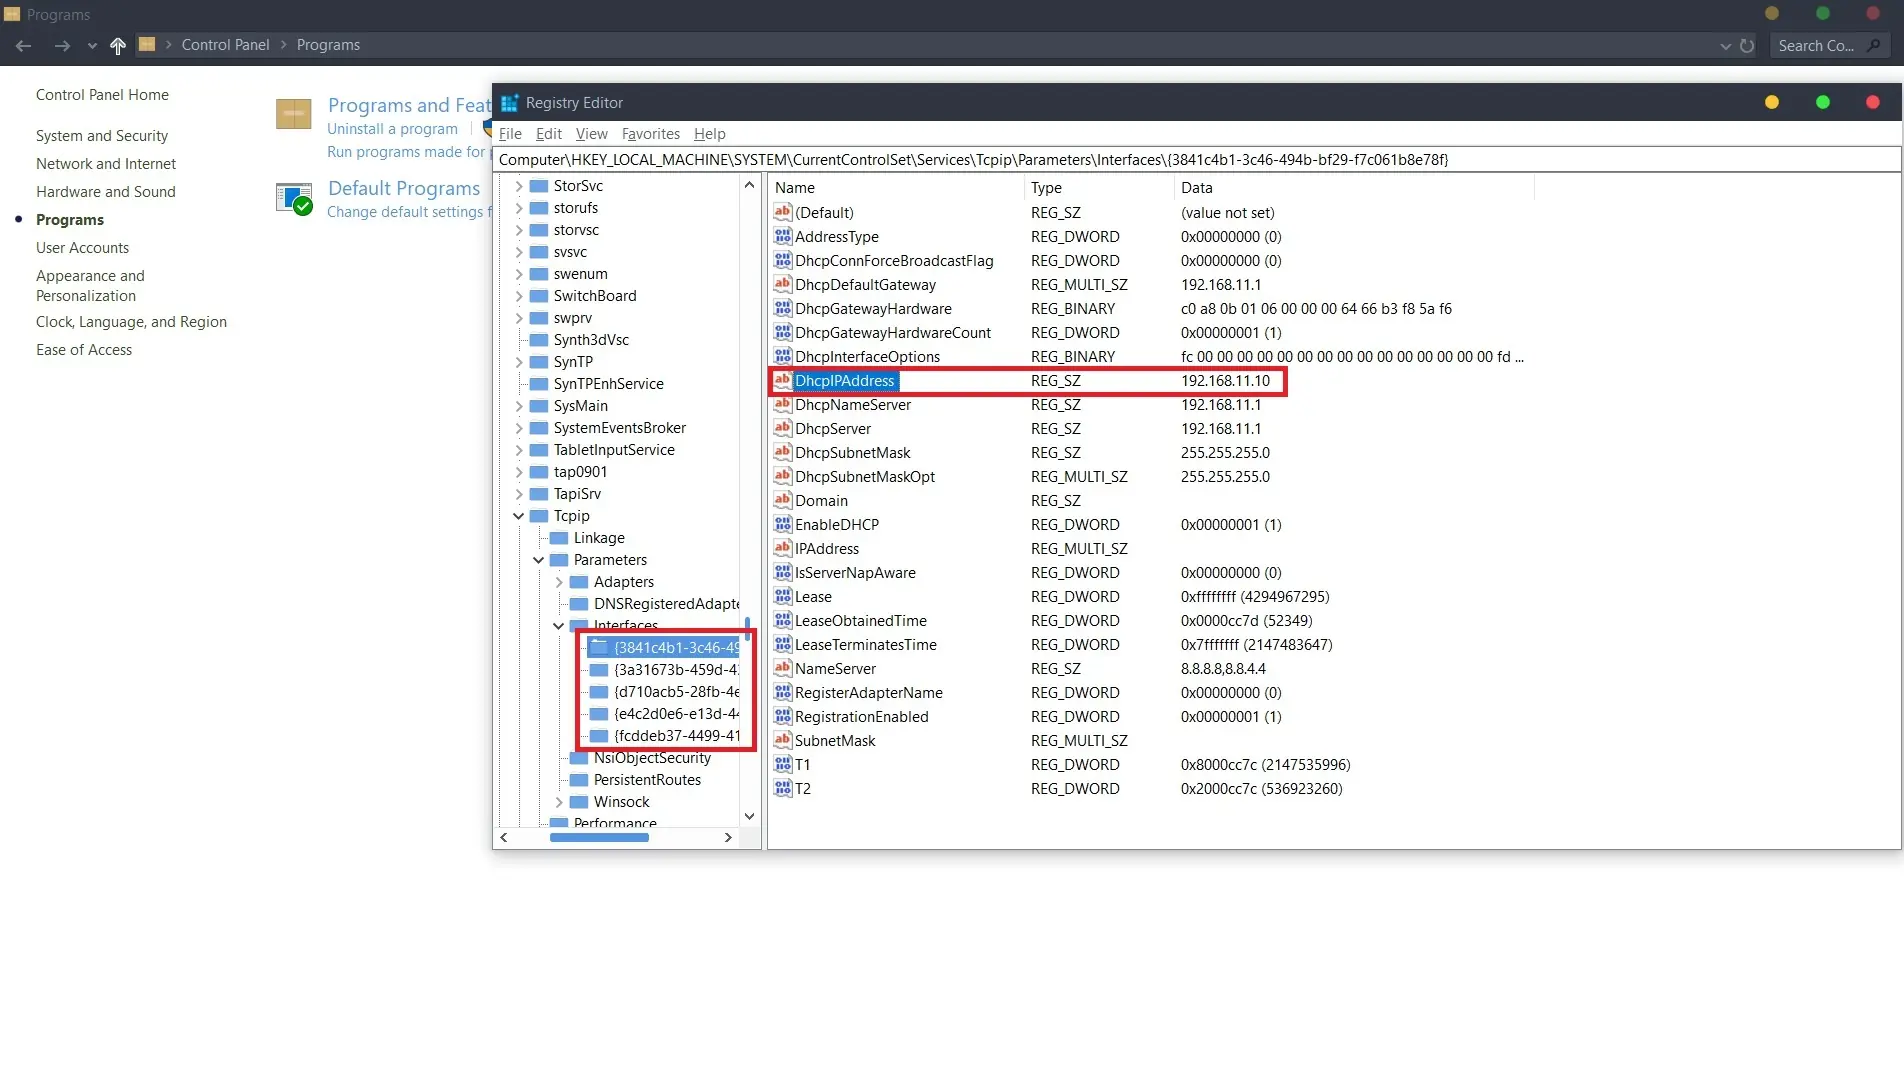Click the SubnetMask value icon
Screen dimensions: 1904x1068
(x=783, y=741)
